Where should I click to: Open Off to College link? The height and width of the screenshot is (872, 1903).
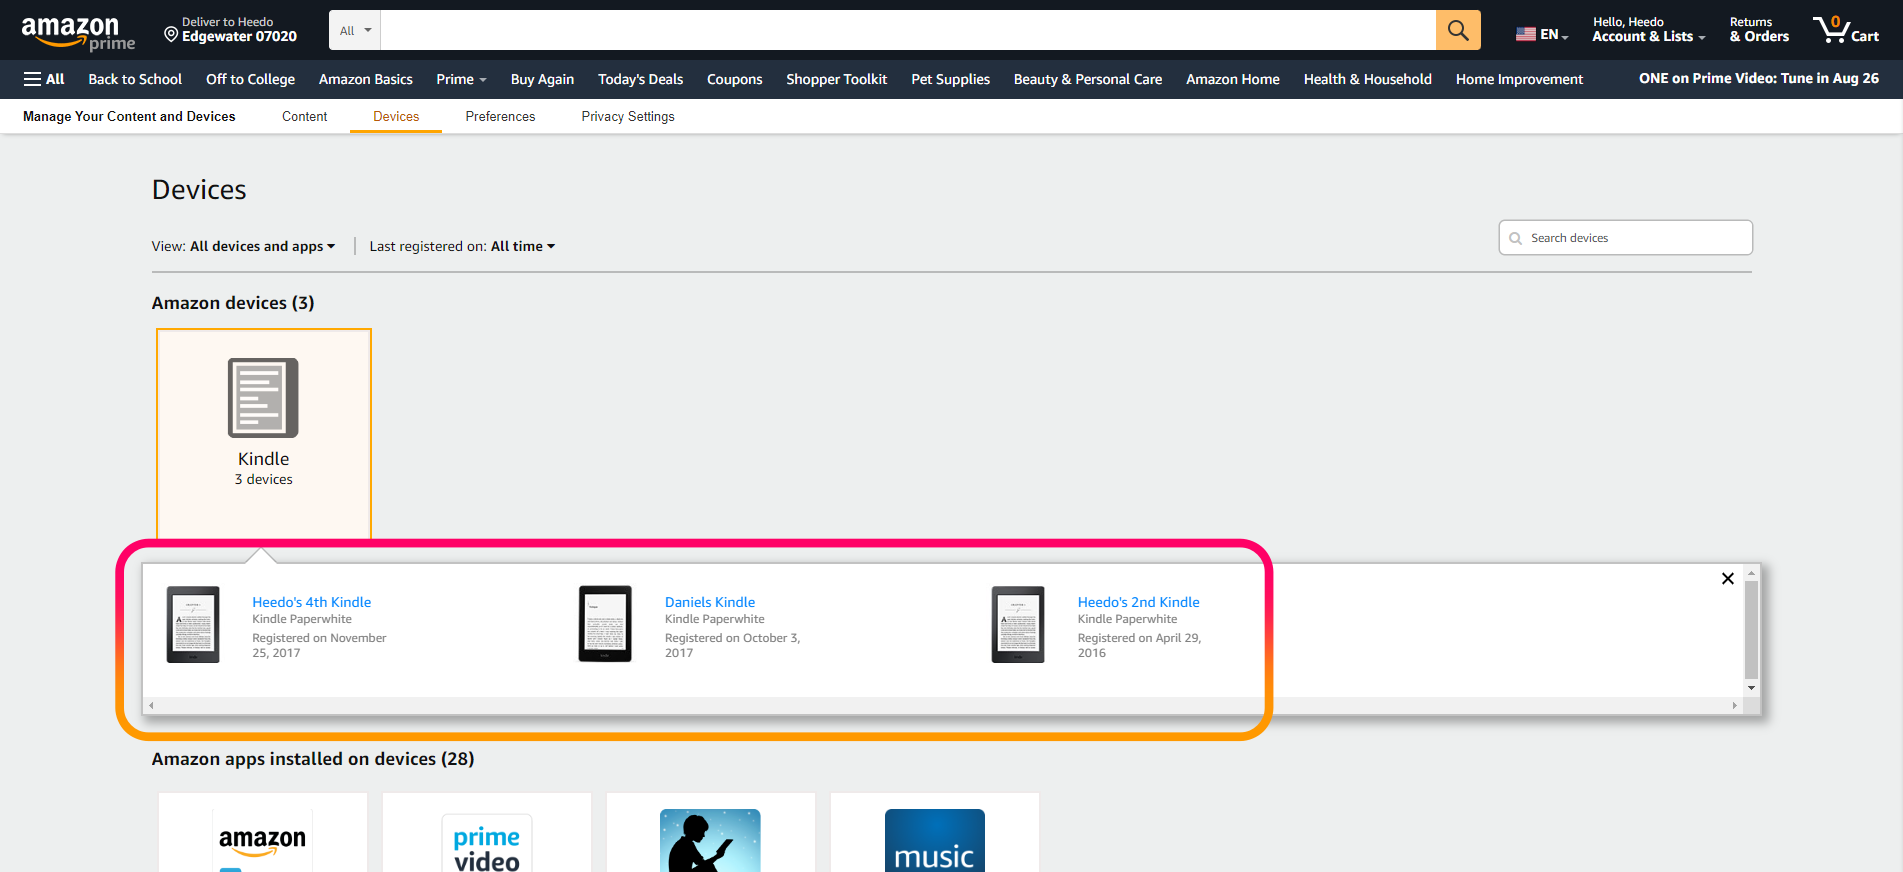pos(250,79)
